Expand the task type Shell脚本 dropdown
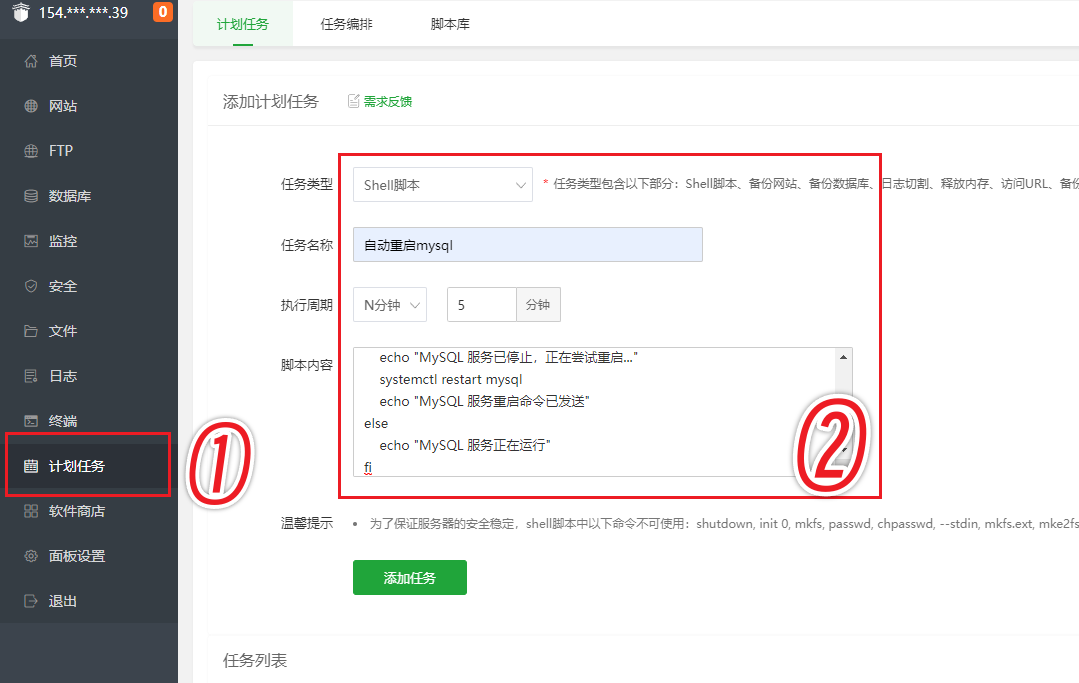The height and width of the screenshot is (683, 1079). click(442, 185)
